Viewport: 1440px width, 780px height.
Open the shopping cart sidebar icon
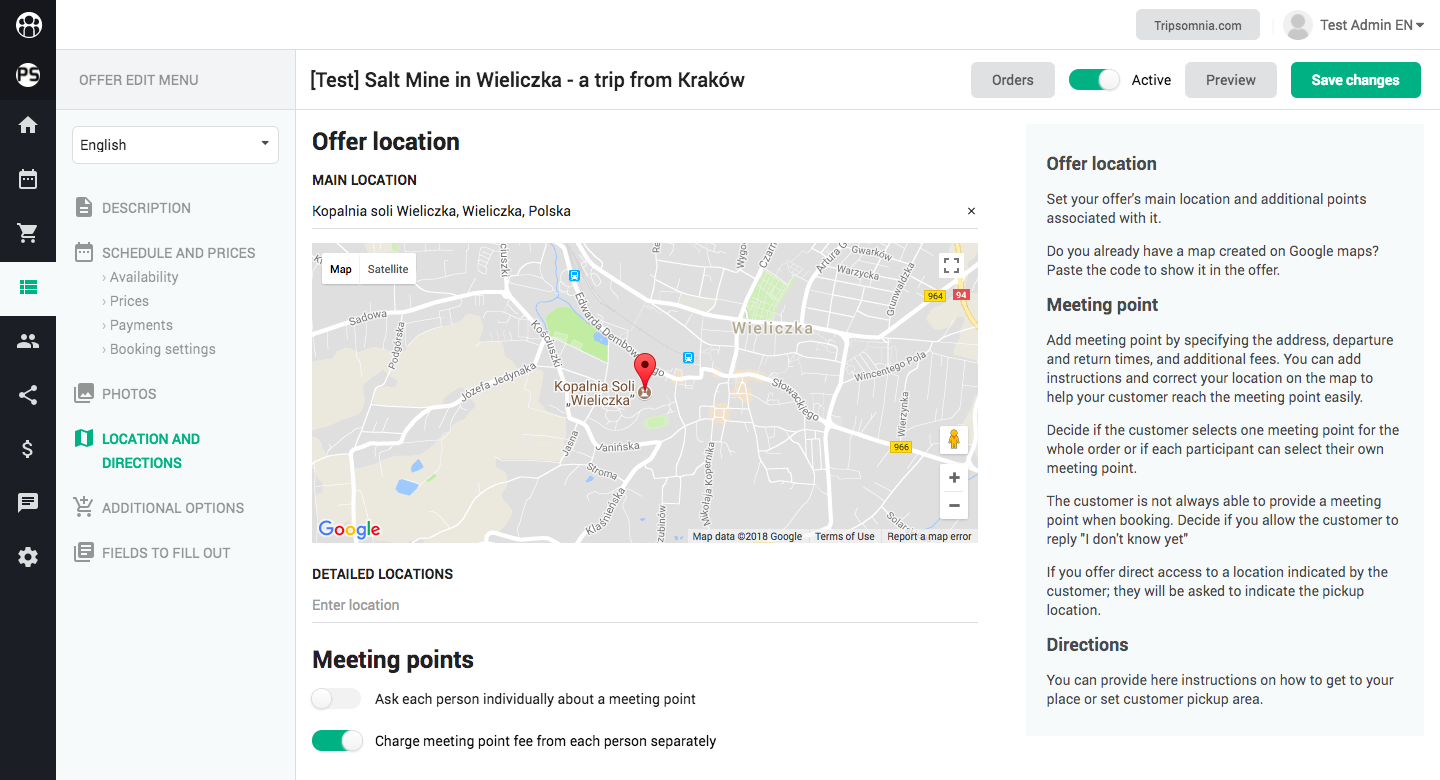(28, 234)
